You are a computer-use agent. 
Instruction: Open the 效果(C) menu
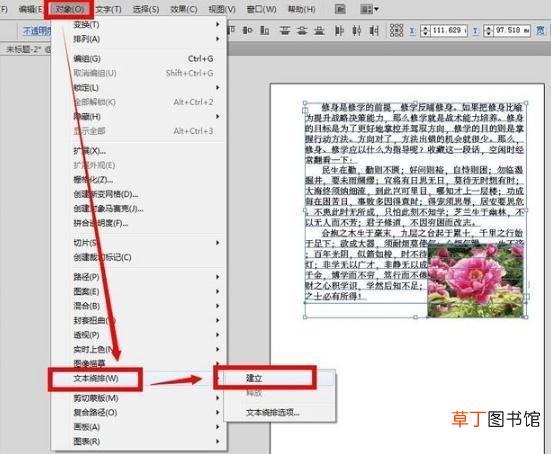click(x=183, y=9)
